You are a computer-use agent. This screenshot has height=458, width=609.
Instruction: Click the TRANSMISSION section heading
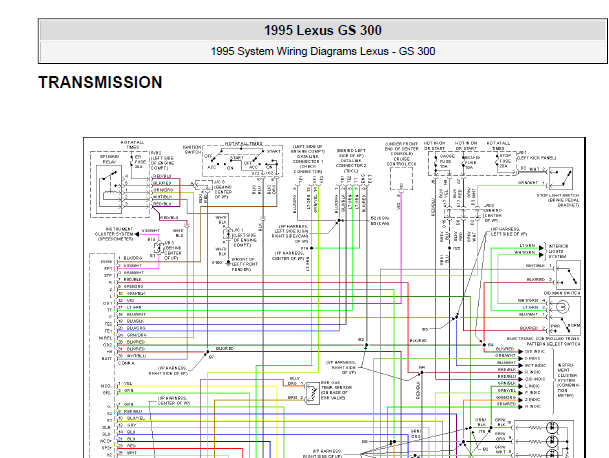tap(100, 82)
